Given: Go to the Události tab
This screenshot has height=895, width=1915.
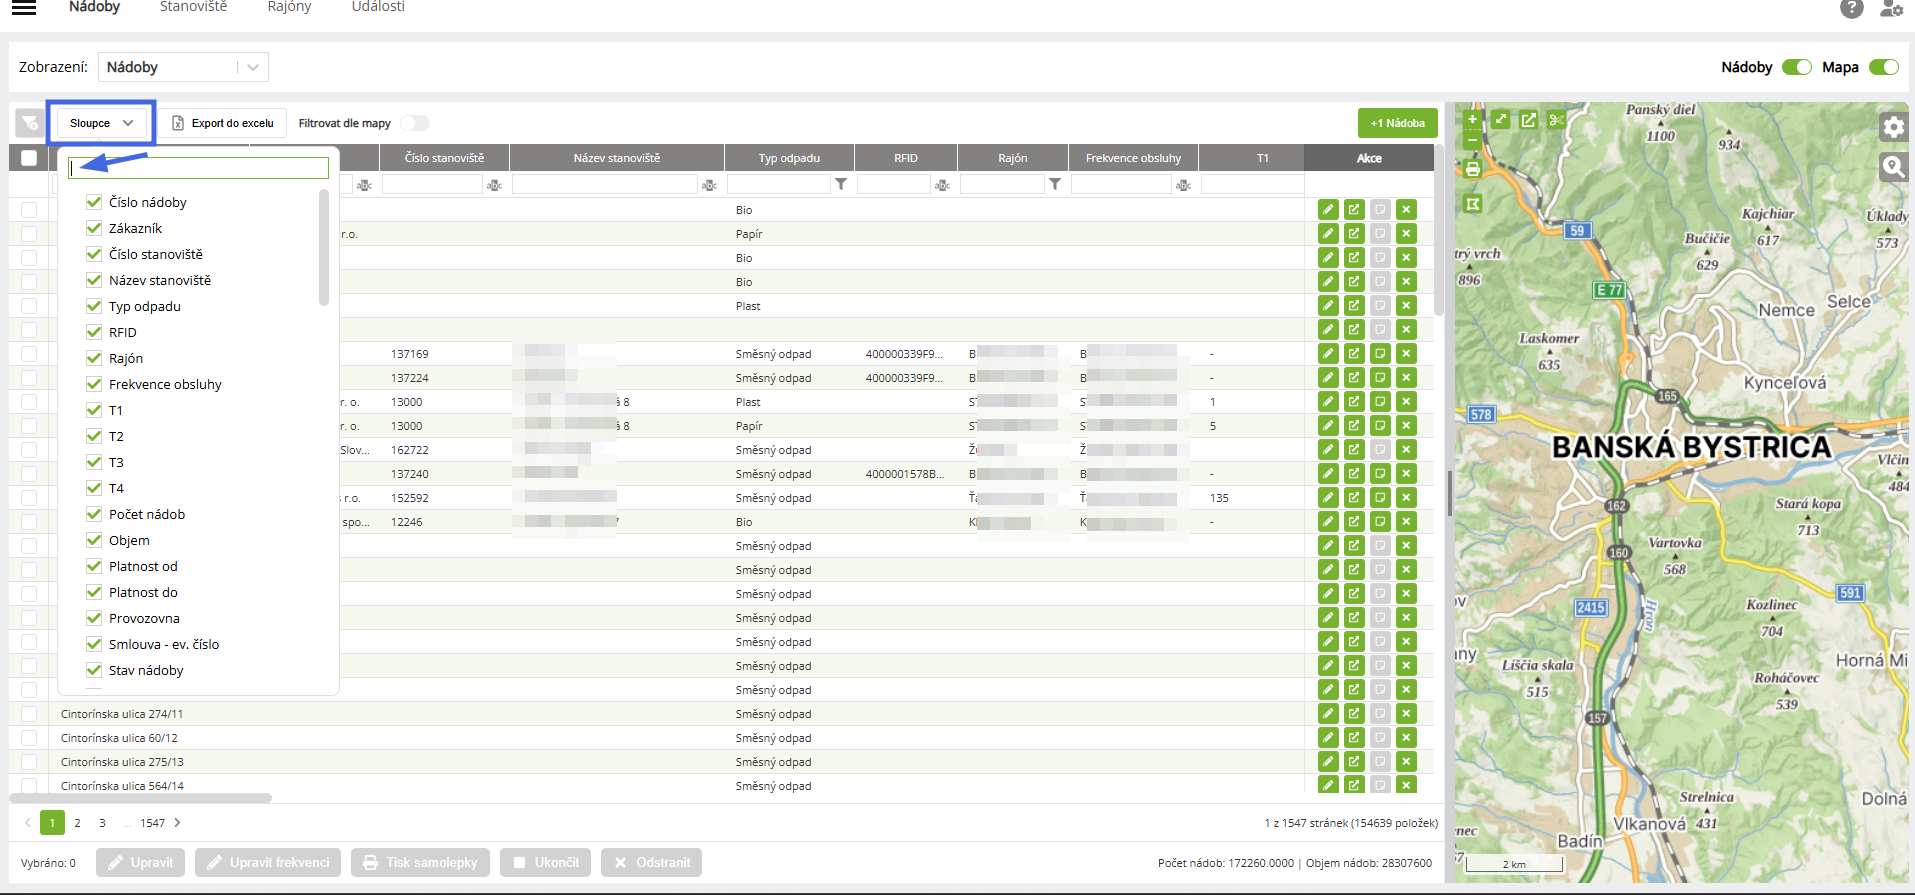Looking at the screenshot, I should coord(378,7).
